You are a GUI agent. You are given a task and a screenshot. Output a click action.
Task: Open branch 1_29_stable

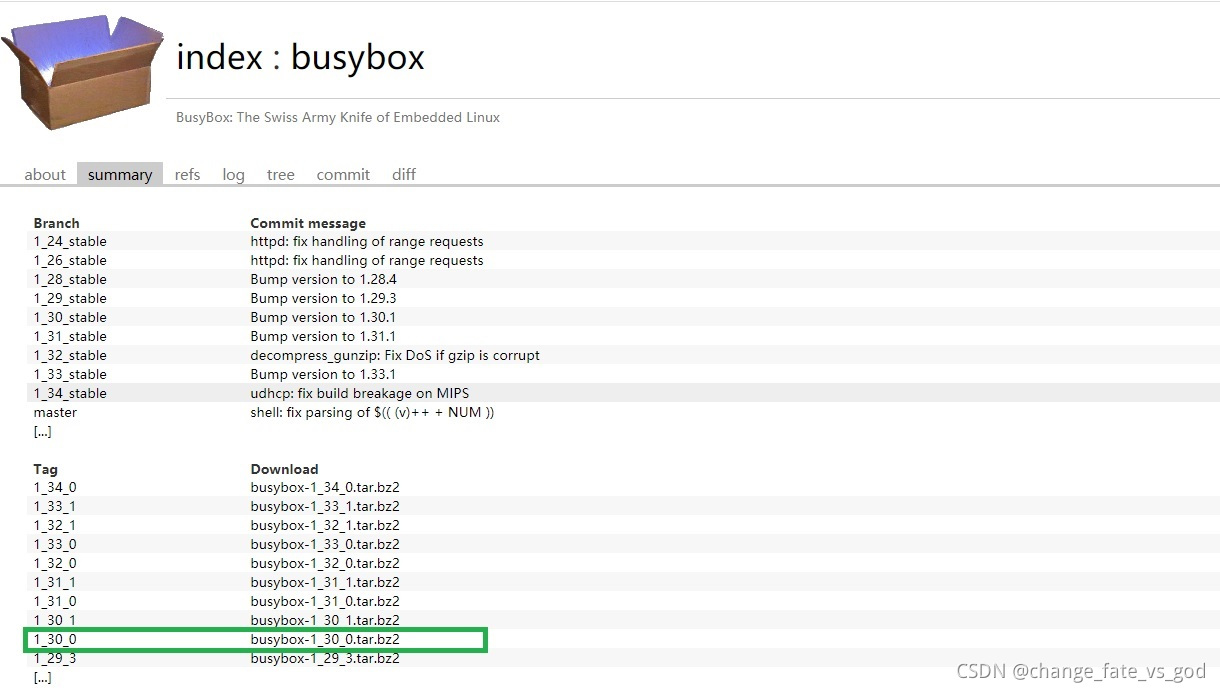[70, 298]
